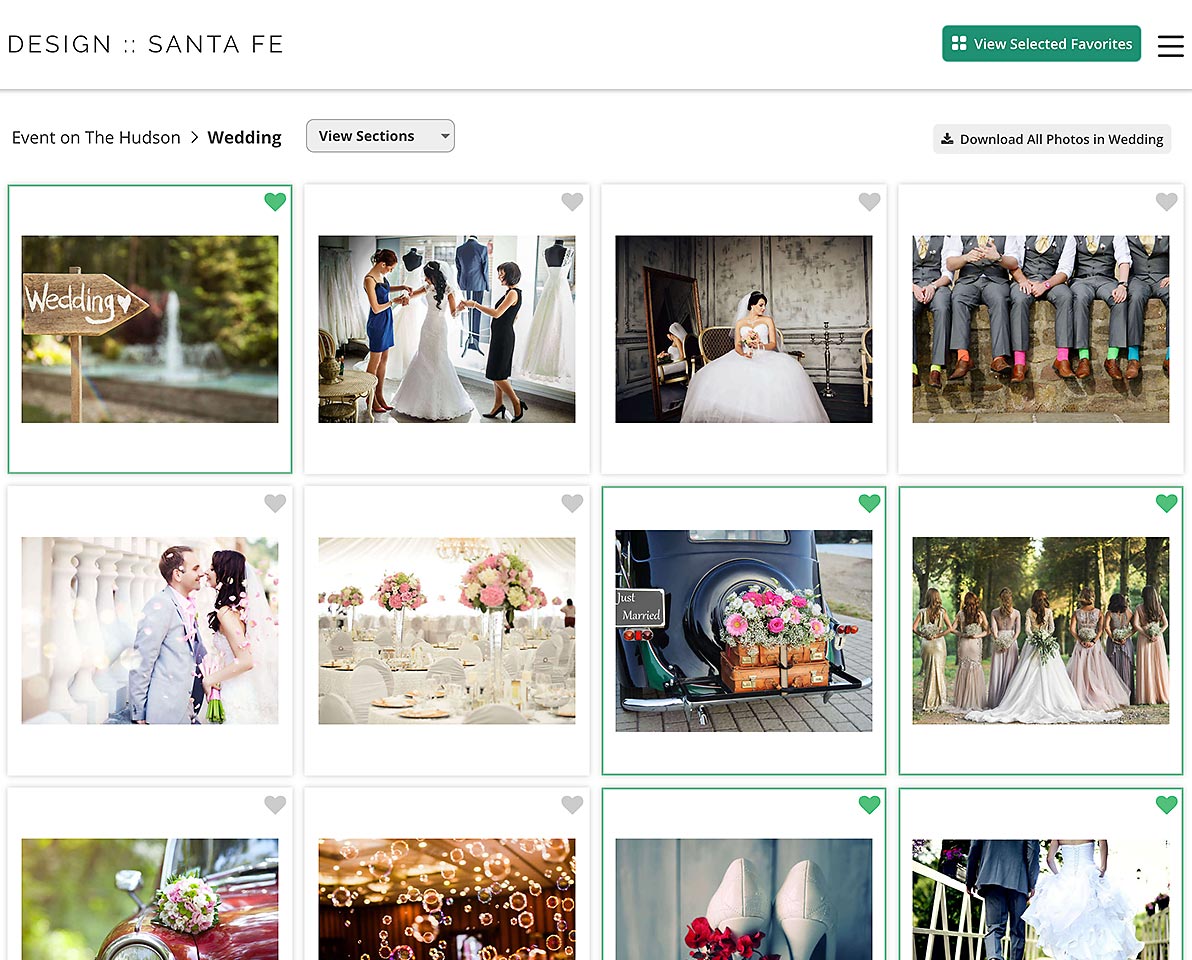Screen dimensions: 1192x960
Task: Open the groomsmen on wall thumbnail
Action: point(1041,329)
